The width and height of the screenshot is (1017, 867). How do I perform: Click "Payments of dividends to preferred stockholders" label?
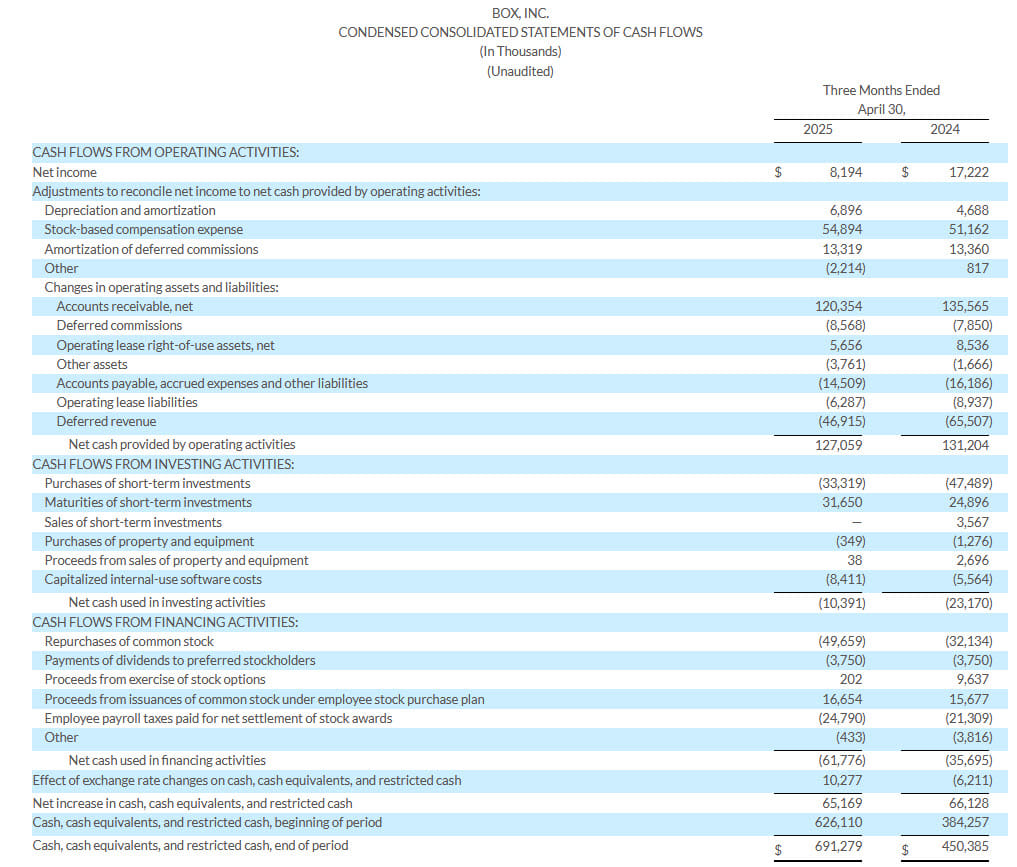point(180,660)
